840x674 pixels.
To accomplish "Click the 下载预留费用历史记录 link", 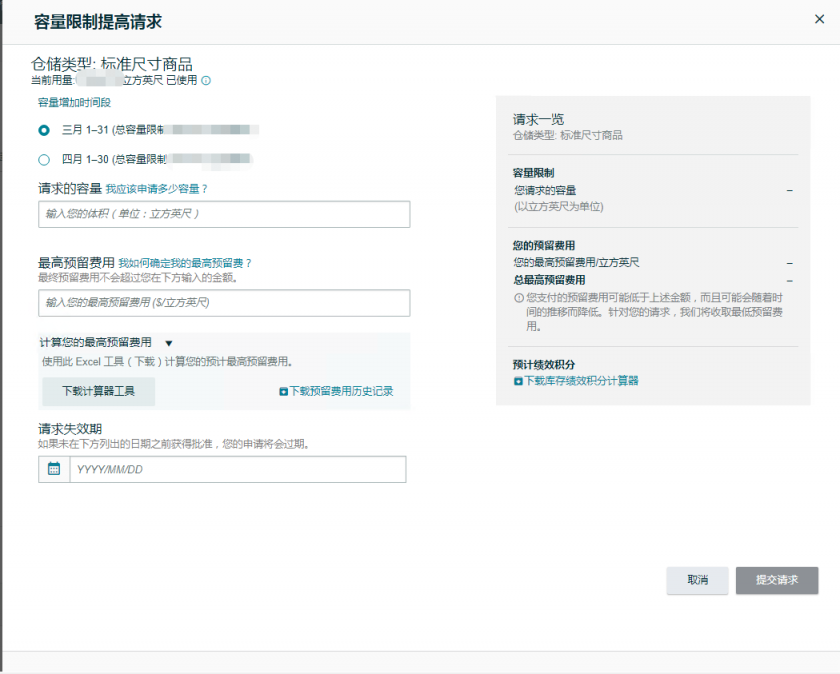I will [341, 391].
